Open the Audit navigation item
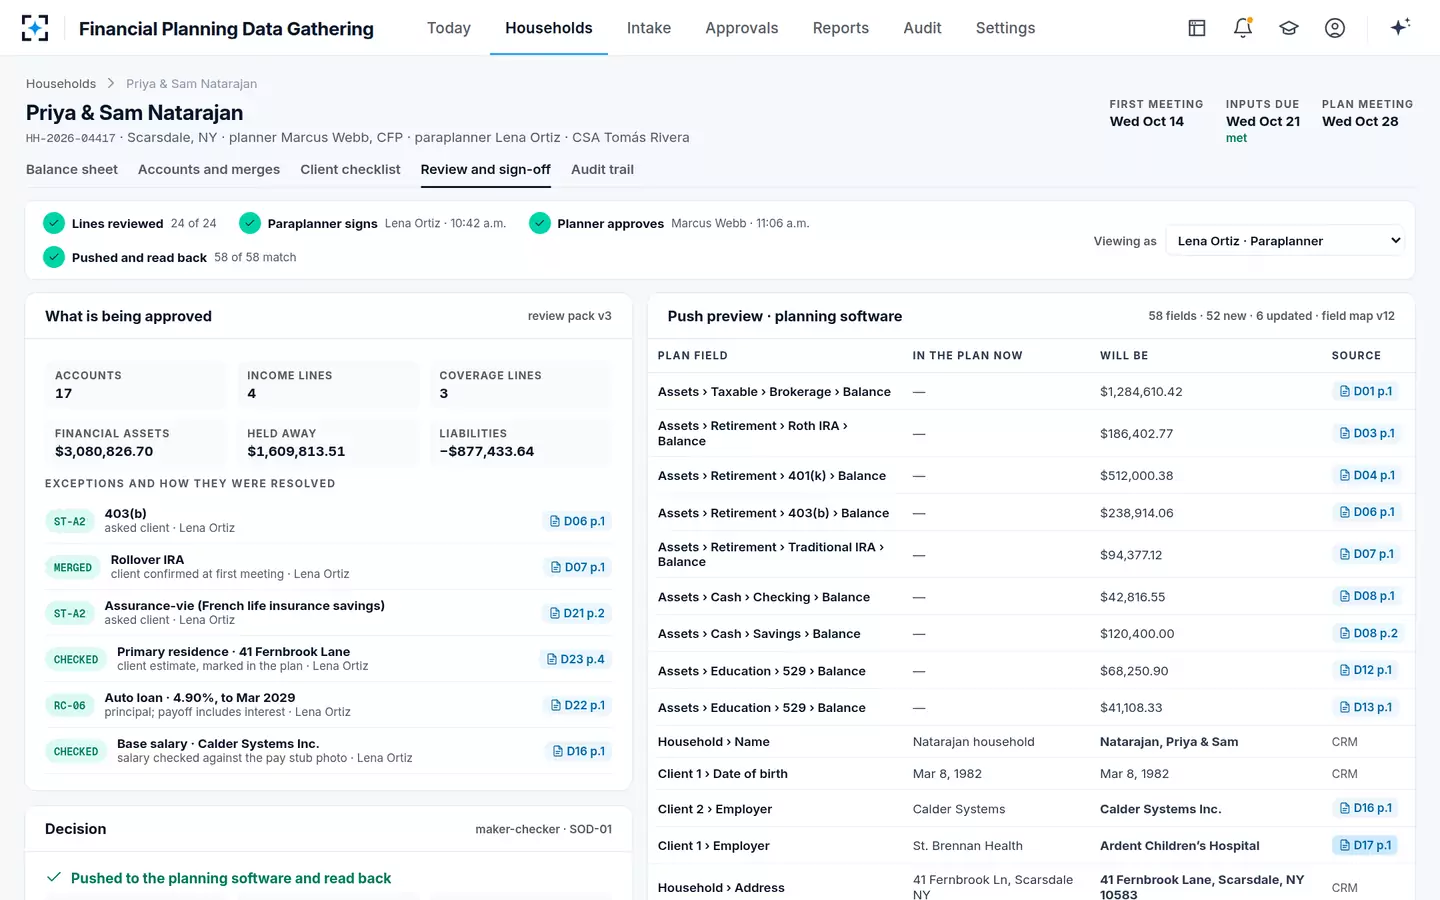 [922, 28]
